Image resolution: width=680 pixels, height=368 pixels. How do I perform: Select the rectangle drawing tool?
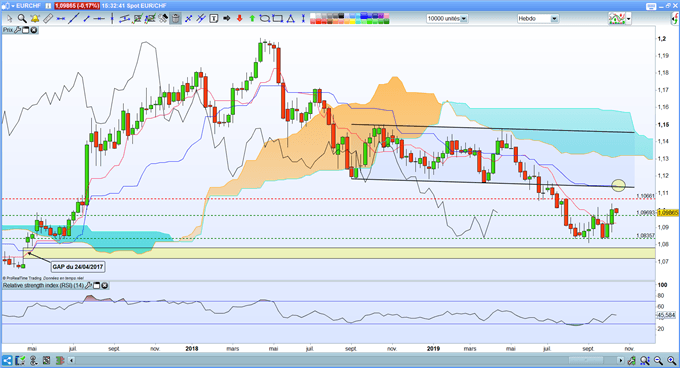pos(277,19)
